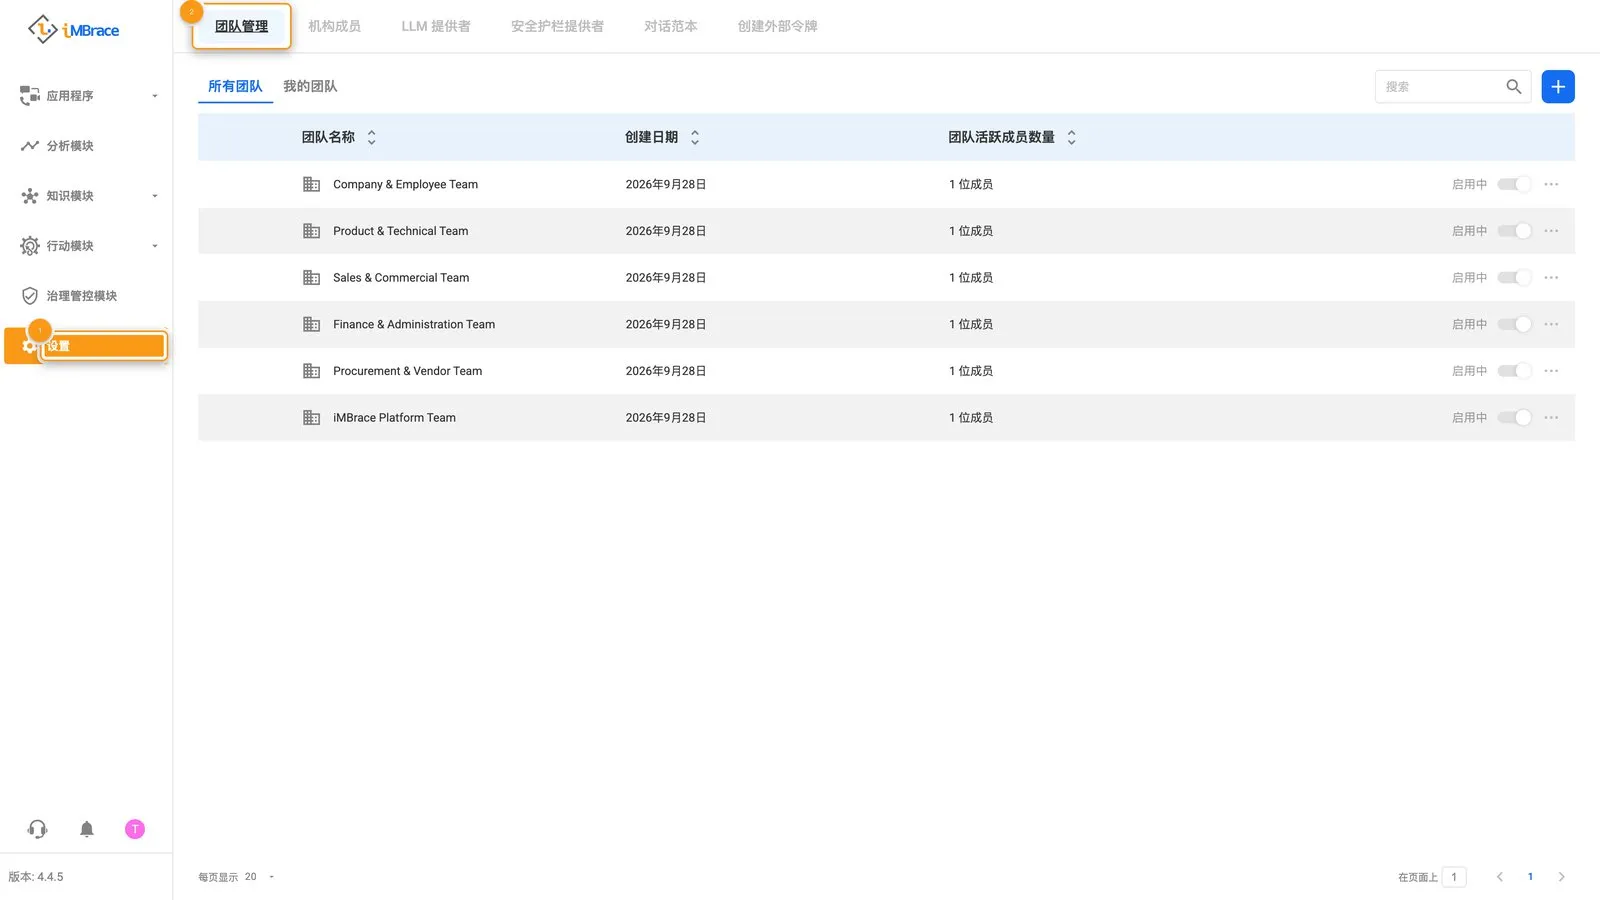Viewport: 1600px width, 900px height.
Task: Click the 在页面上 page number box
Action: click(1454, 877)
